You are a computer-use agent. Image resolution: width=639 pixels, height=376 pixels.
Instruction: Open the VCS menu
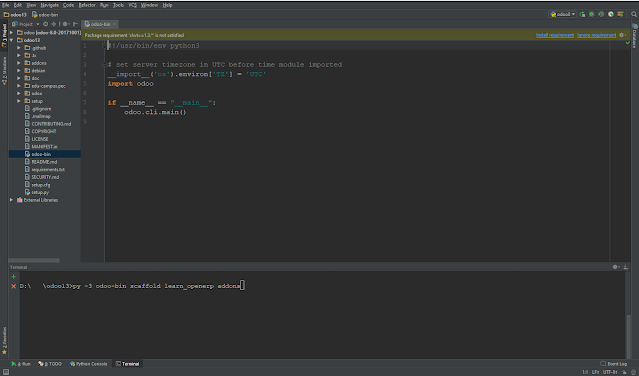coord(133,5)
